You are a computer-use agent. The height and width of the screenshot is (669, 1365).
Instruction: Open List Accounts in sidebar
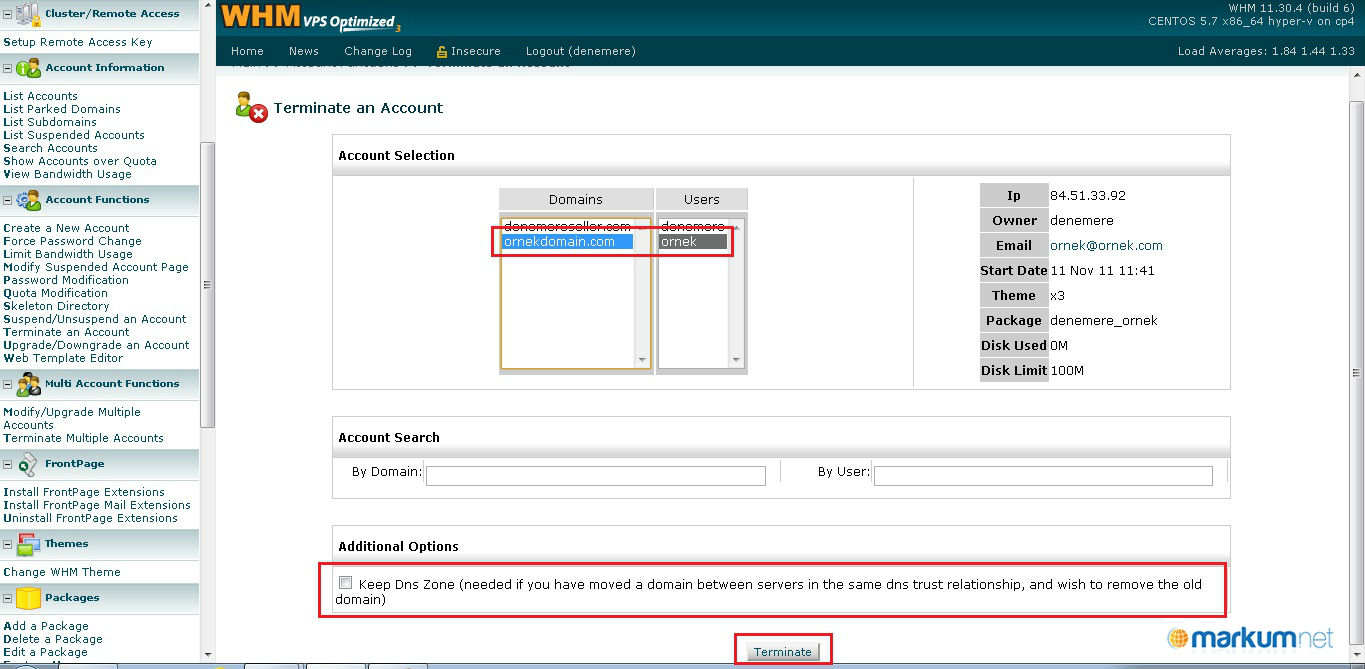(40, 96)
